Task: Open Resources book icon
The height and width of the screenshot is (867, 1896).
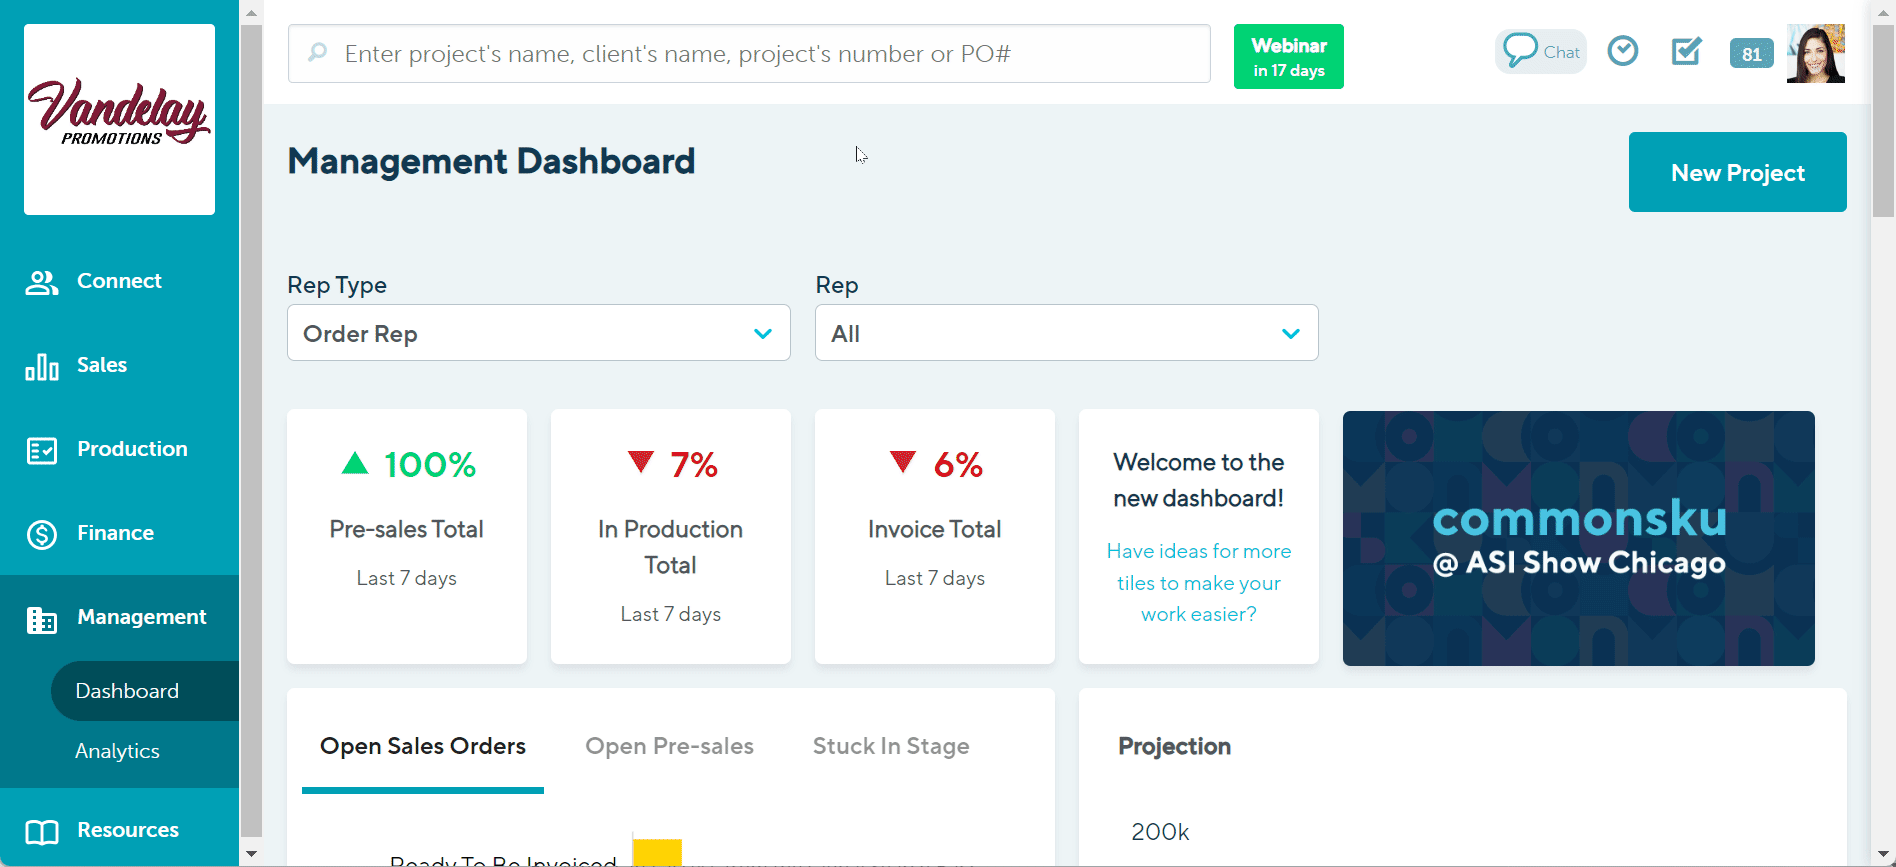Action: coord(42,832)
